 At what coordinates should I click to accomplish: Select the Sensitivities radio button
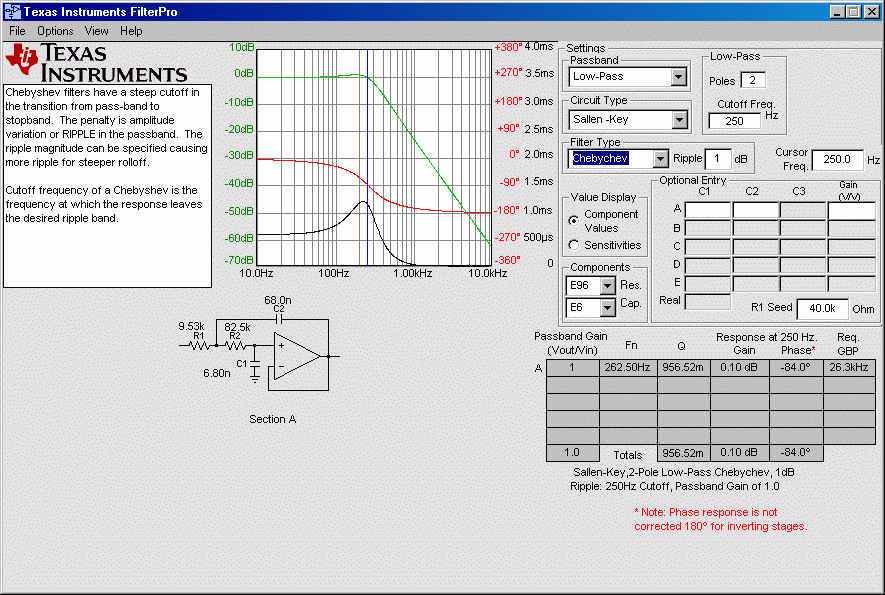tap(573, 245)
